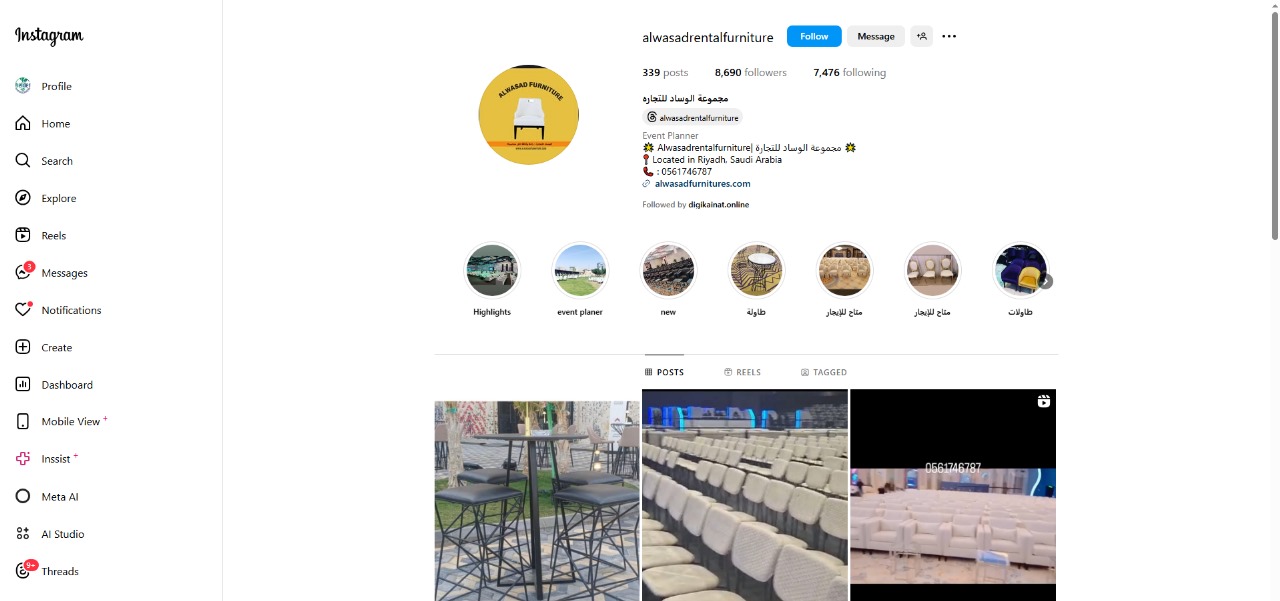Open Notifications heart icon
This screenshot has height=601, width=1280.
23,310
